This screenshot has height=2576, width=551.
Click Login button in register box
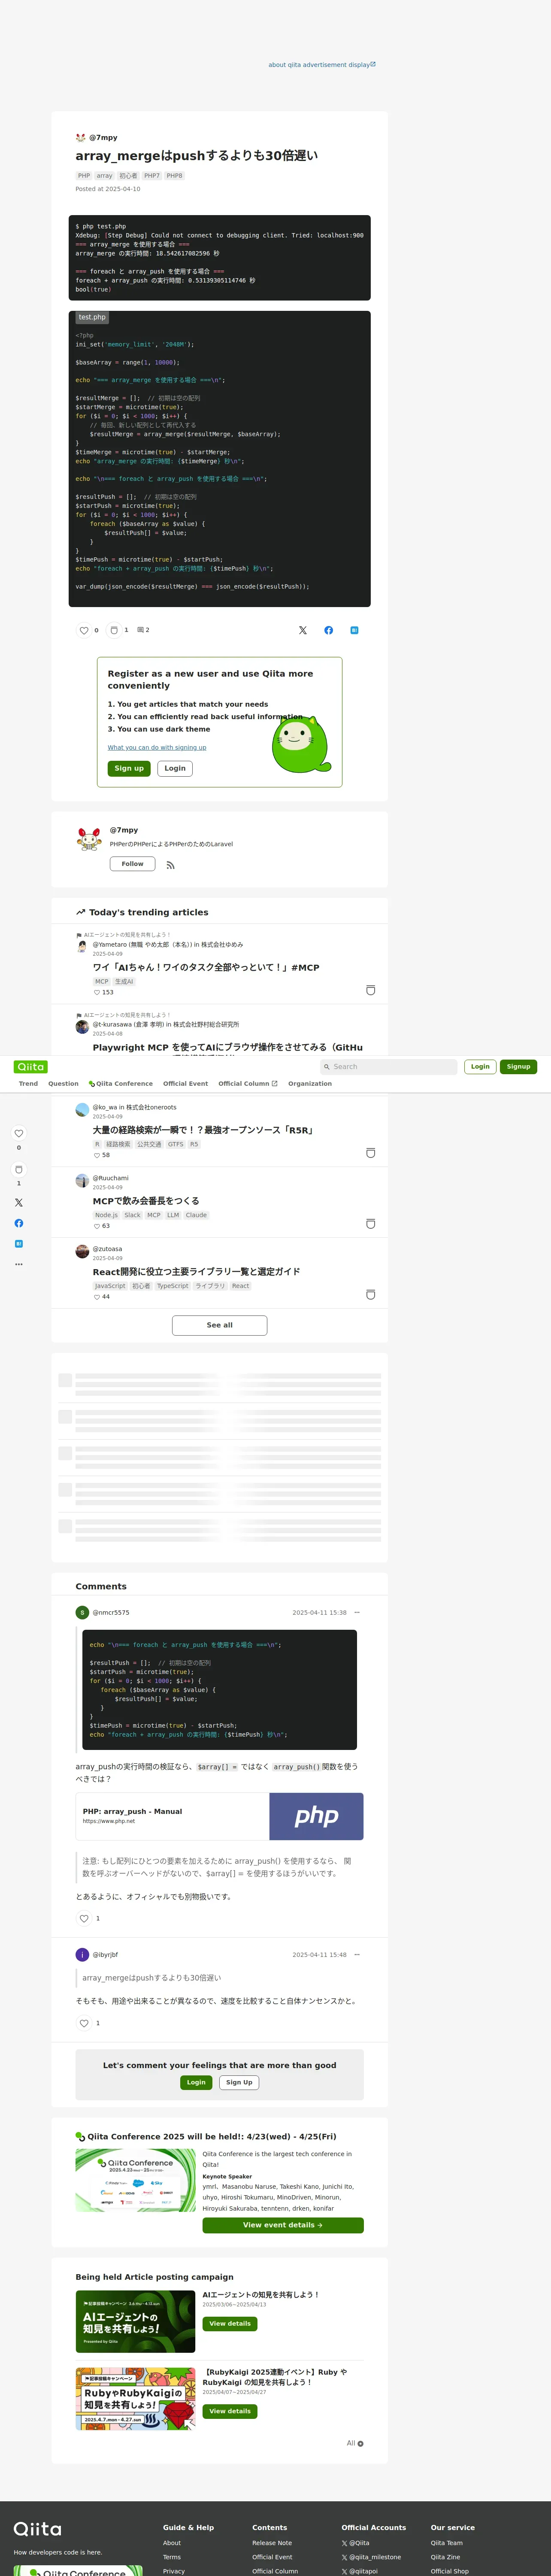click(x=175, y=768)
